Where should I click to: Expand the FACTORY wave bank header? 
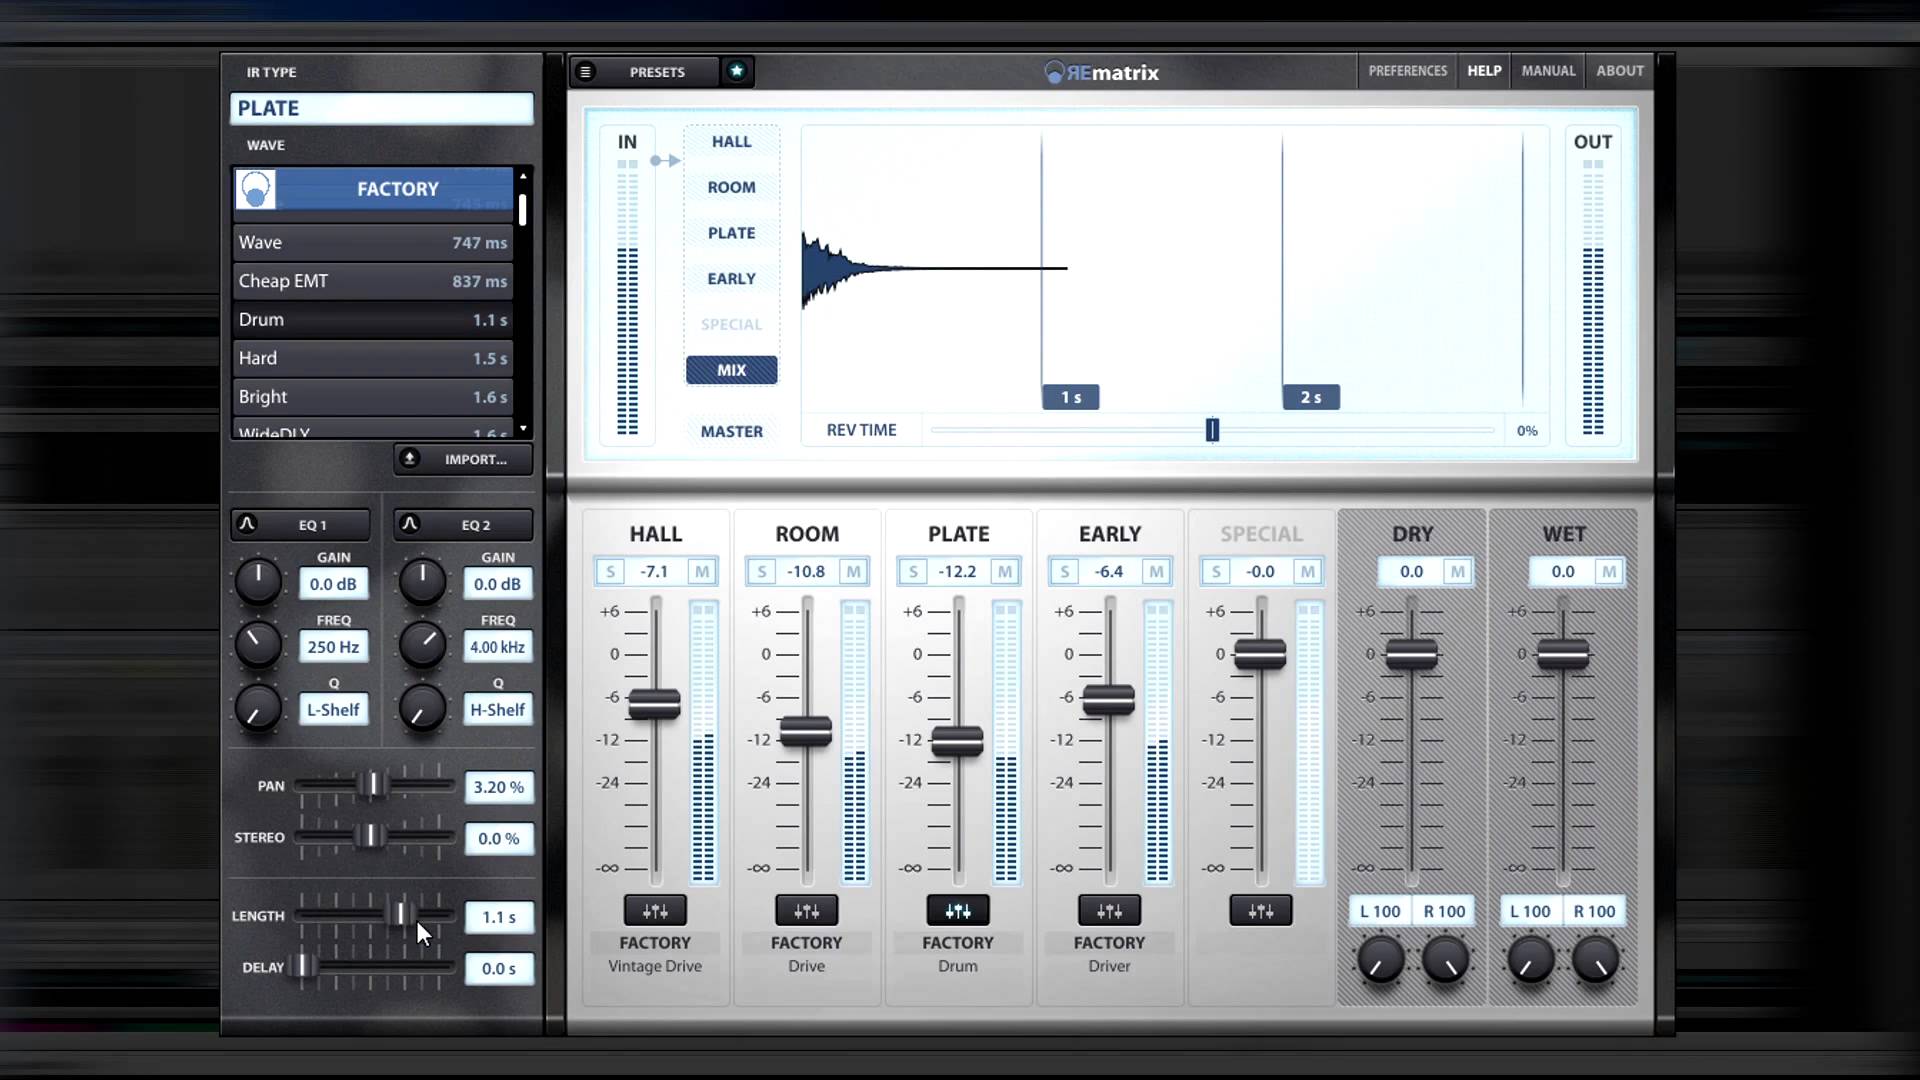(x=373, y=189)
